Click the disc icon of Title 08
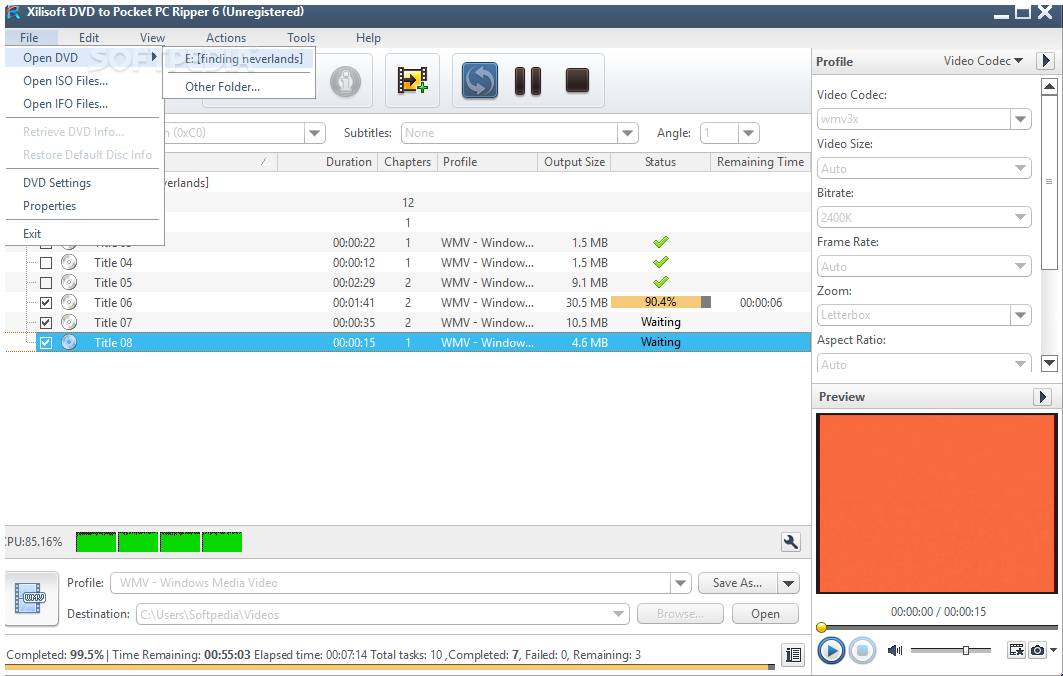The image size is (1063, 676). point(68,342)
